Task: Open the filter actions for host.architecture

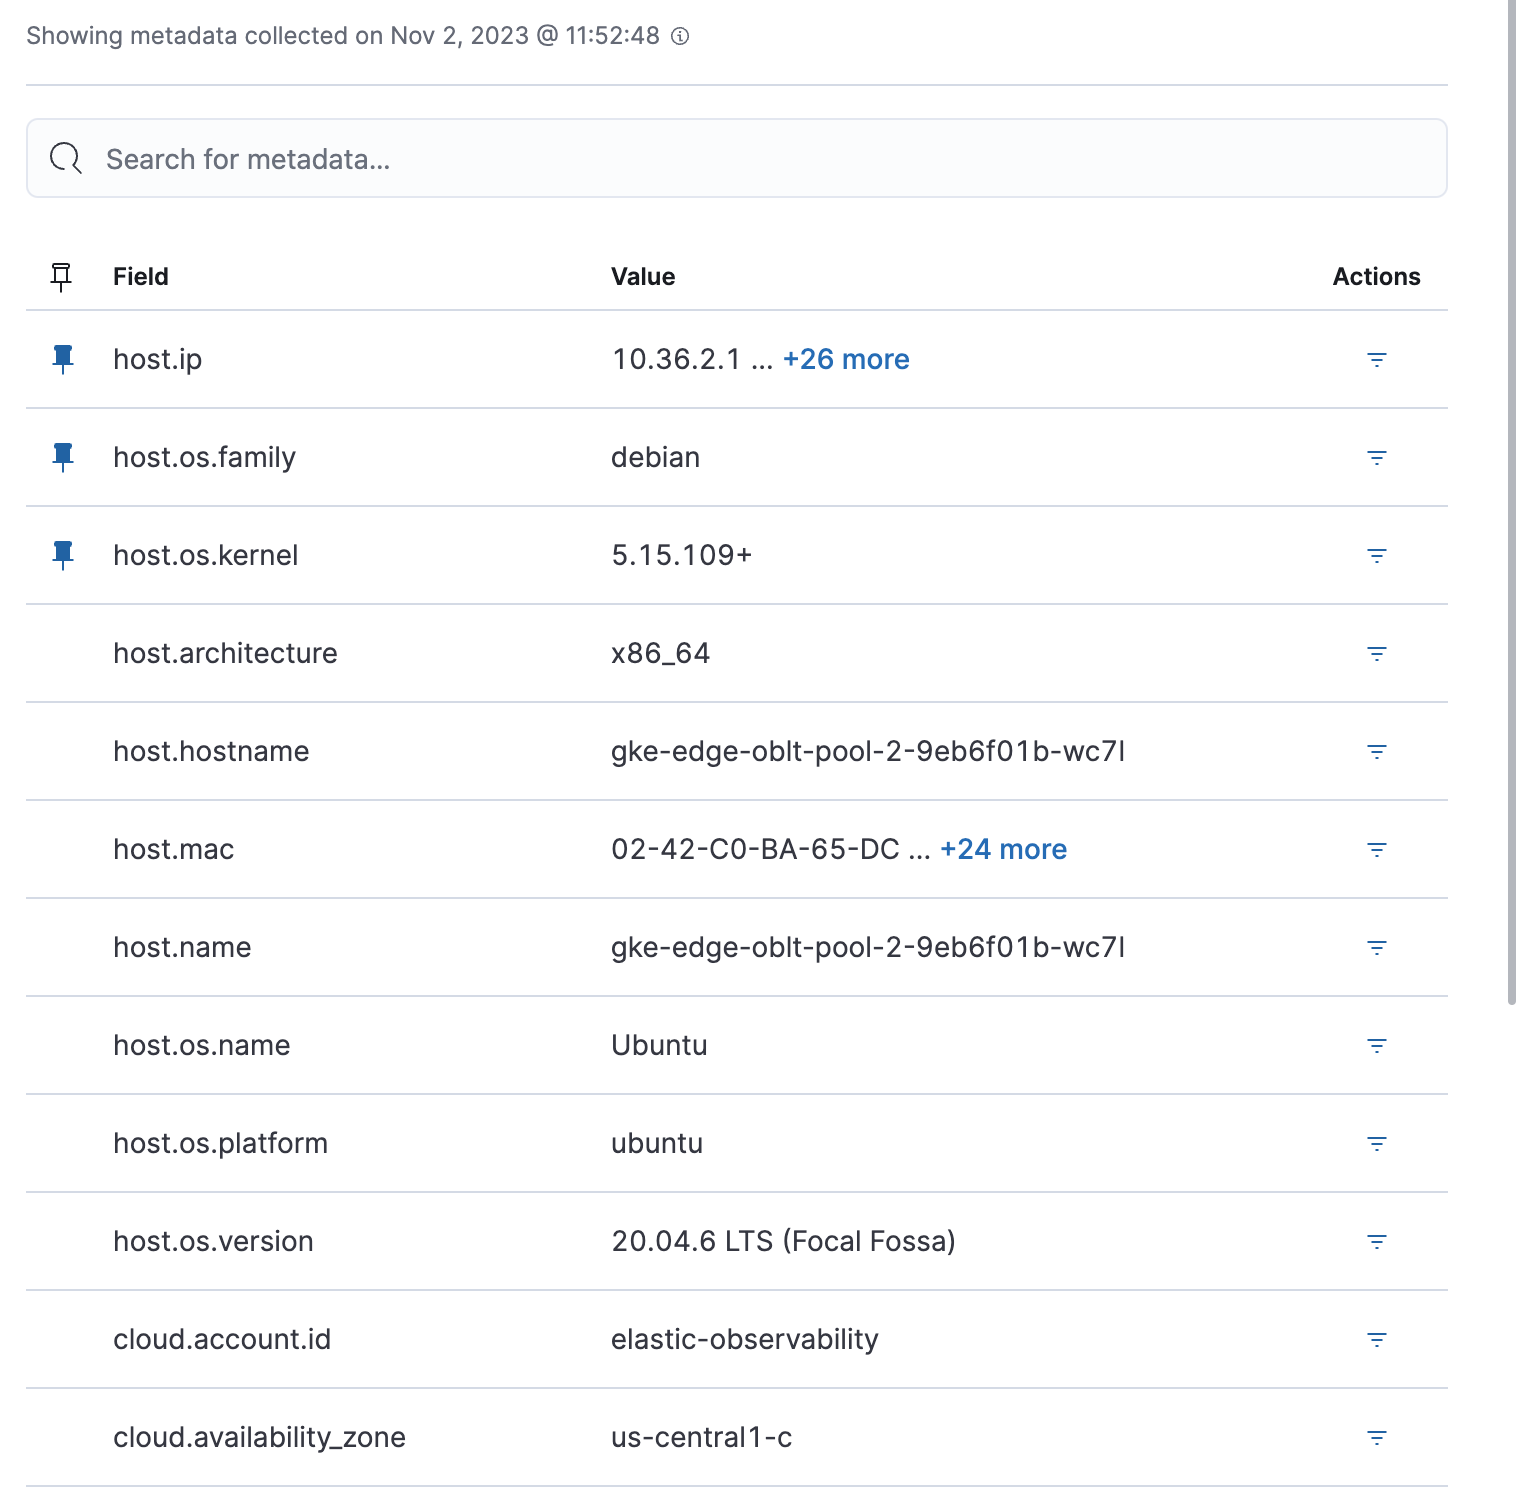Action: (1377, 653)
